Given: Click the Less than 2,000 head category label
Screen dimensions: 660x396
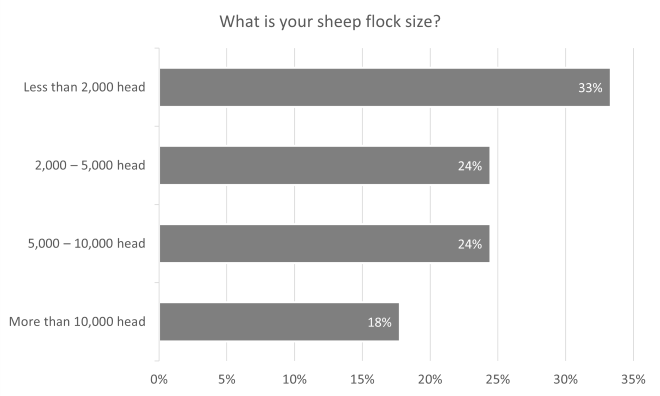Looking at the screenshot, I should click(84, 87).
